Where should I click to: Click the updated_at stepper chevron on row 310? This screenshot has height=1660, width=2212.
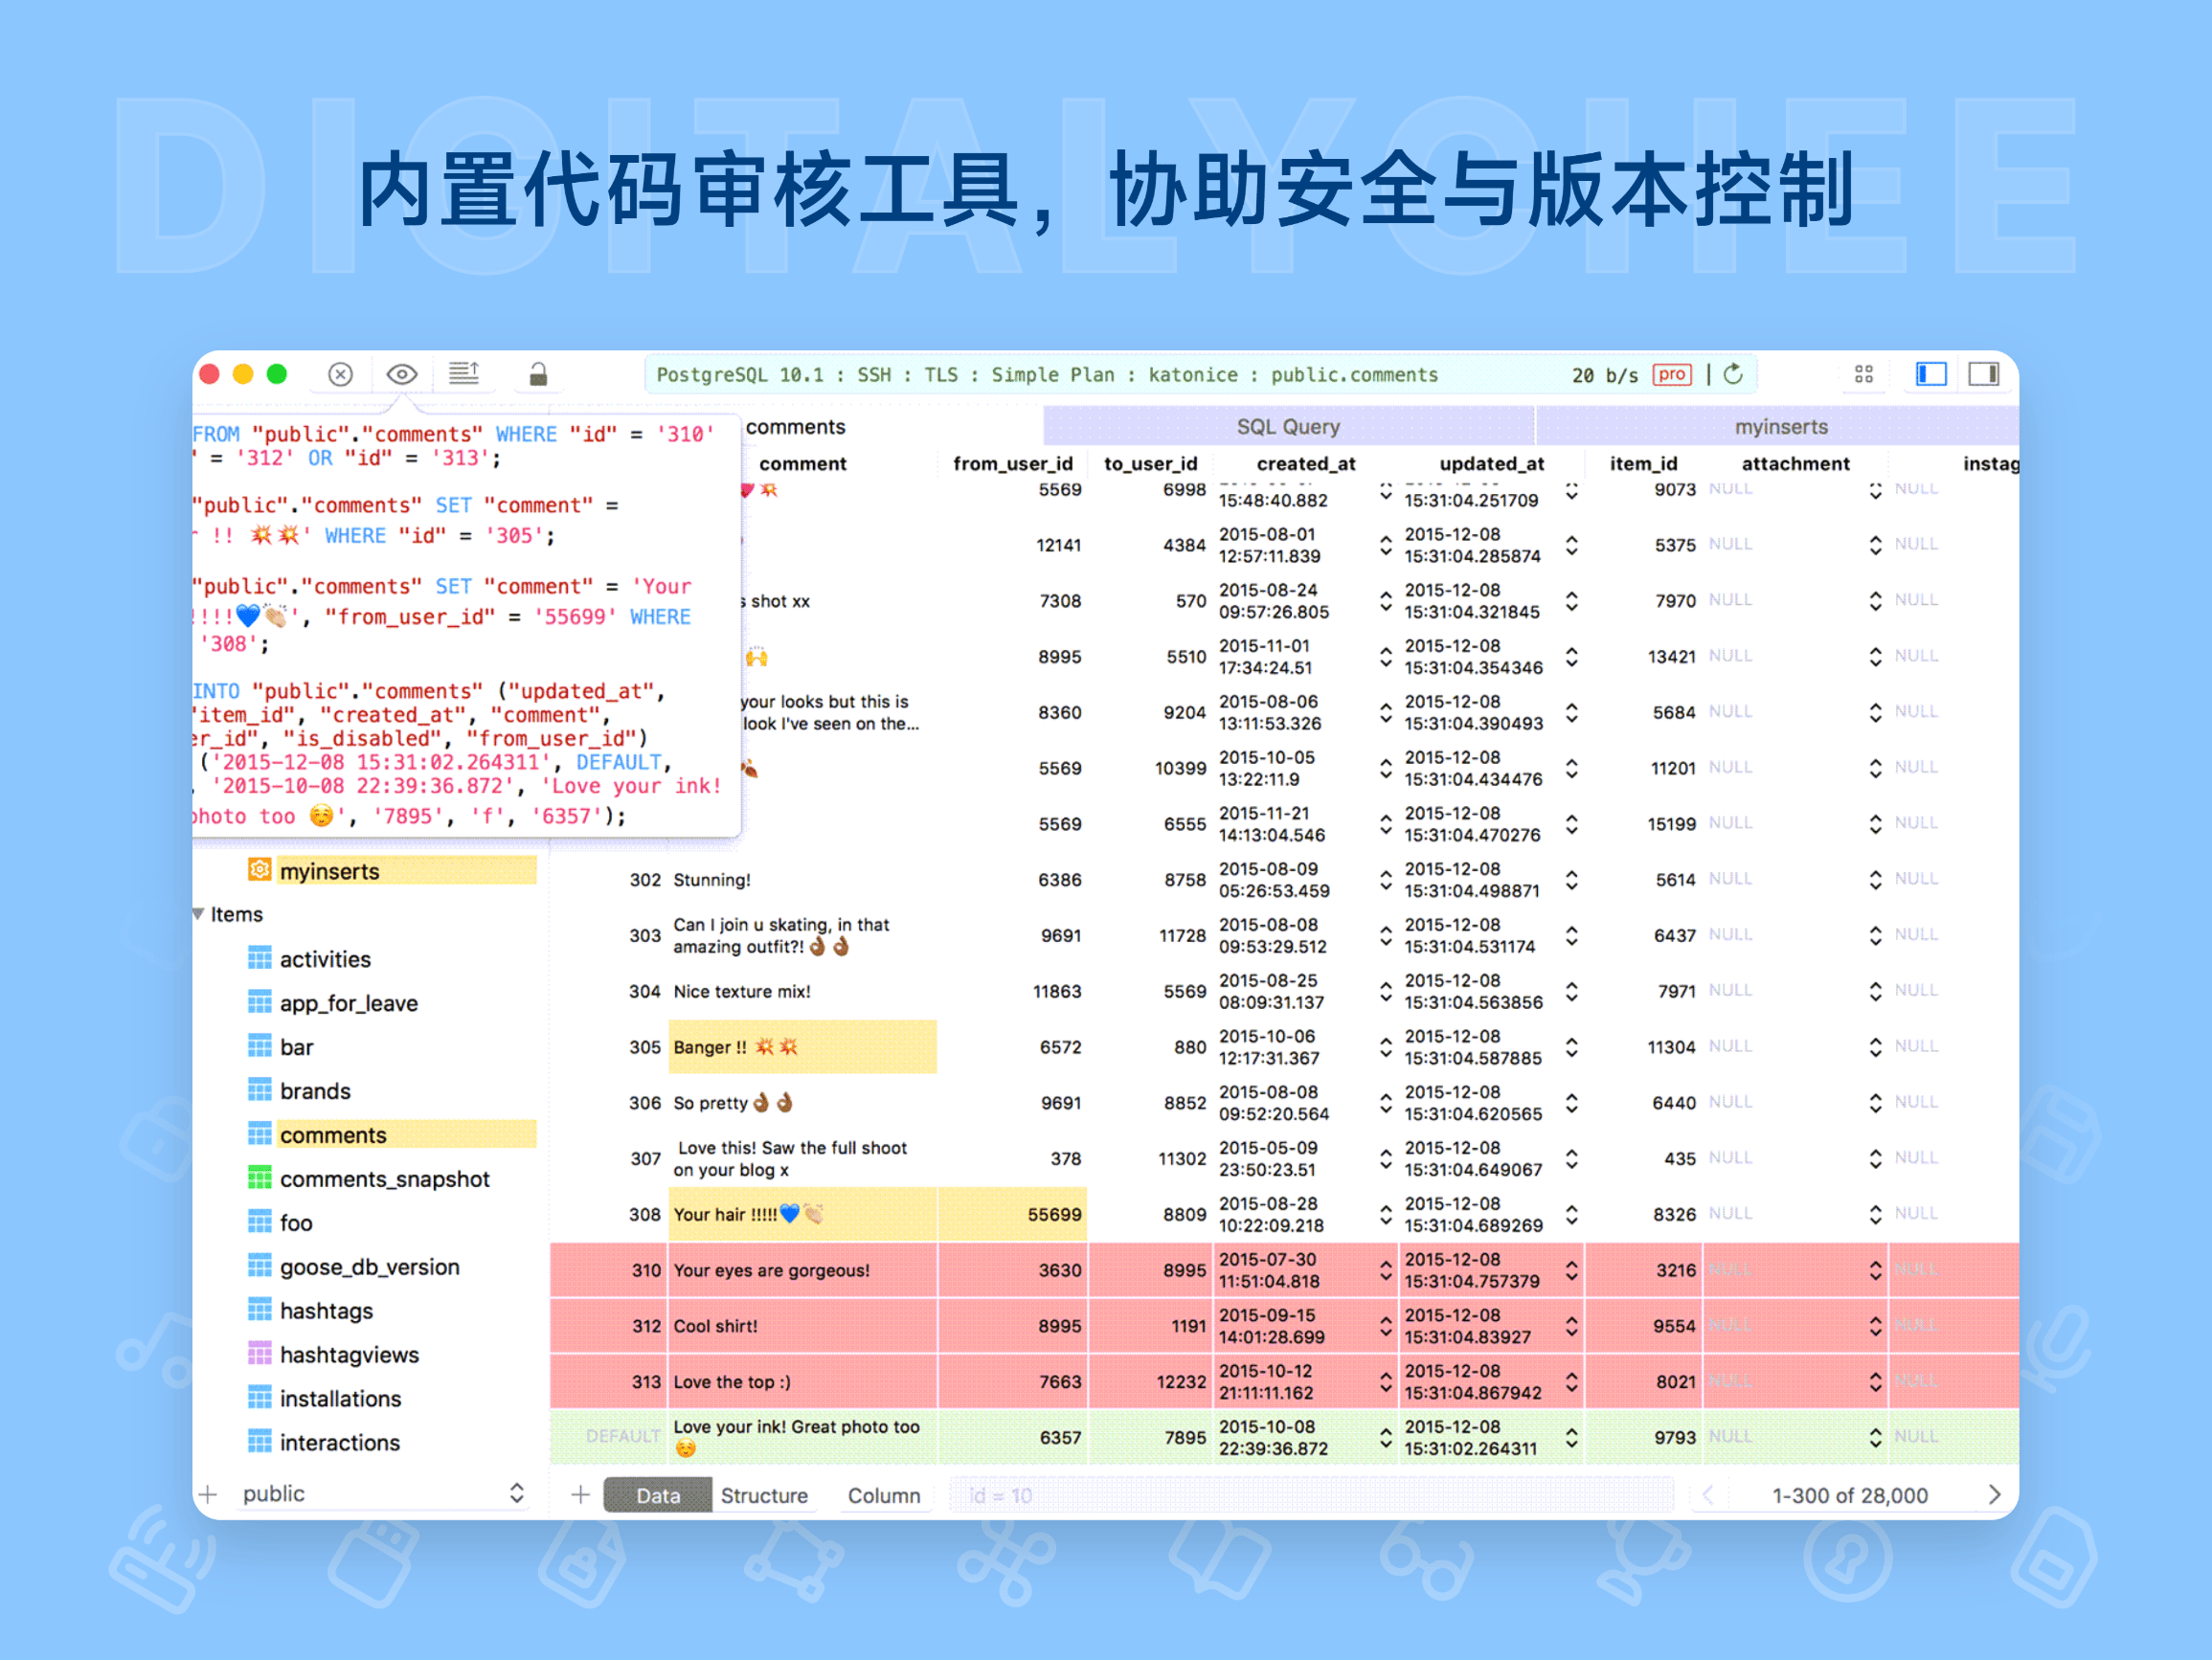coord(1573,1269)
